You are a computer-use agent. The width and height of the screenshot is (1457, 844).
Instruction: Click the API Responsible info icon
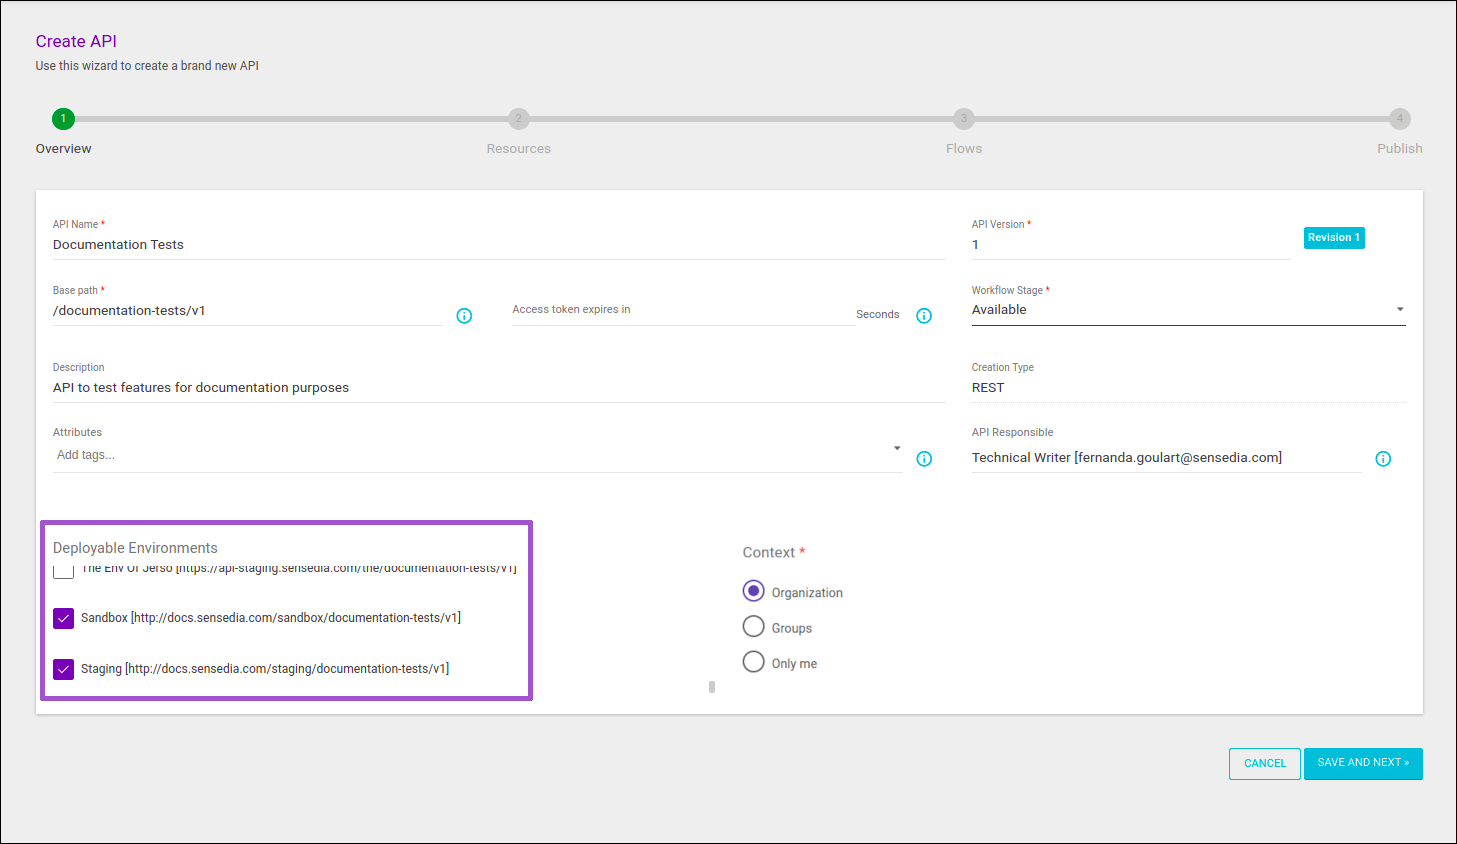(1383, 458)
